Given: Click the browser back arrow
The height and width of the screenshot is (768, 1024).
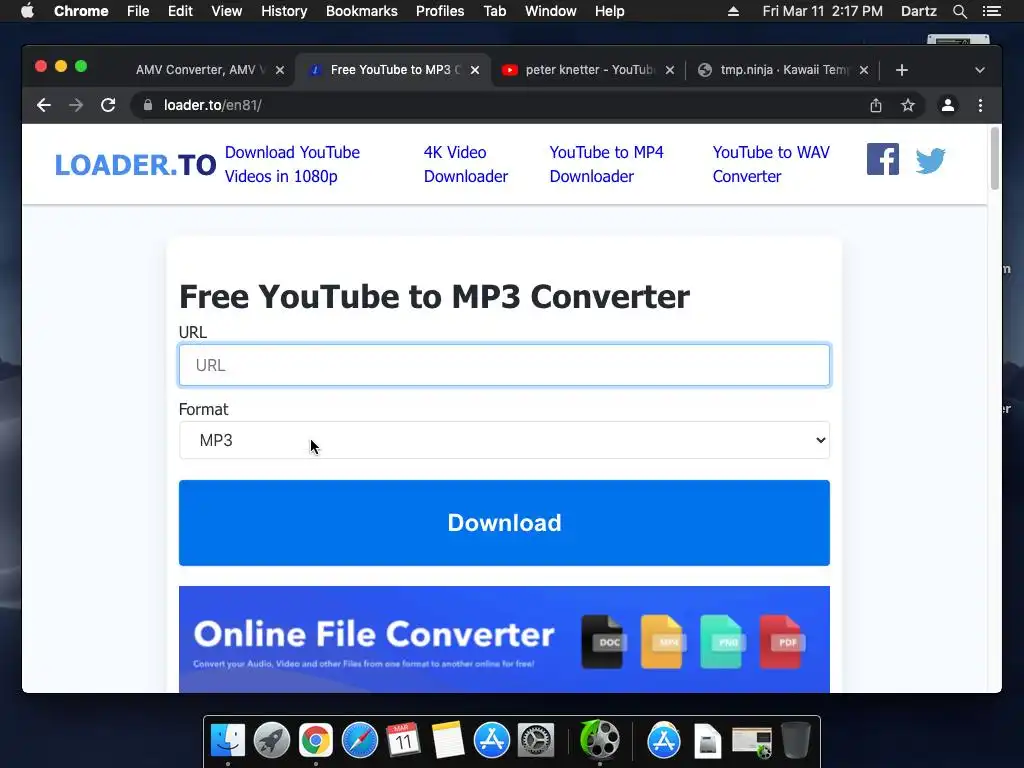Looking at the screenshot, I should pyautogui.click(x=44, y=105).
